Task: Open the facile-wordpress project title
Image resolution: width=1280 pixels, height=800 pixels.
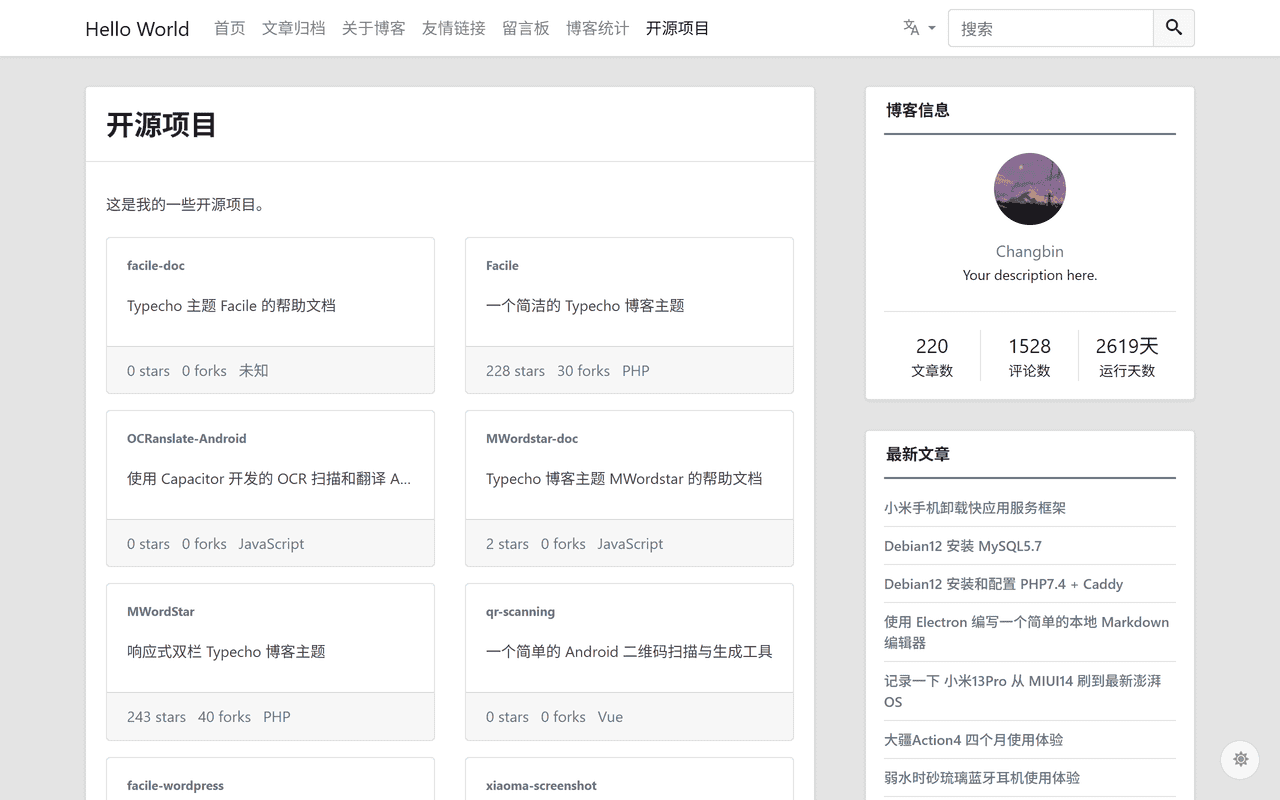Action: [175, 785]
